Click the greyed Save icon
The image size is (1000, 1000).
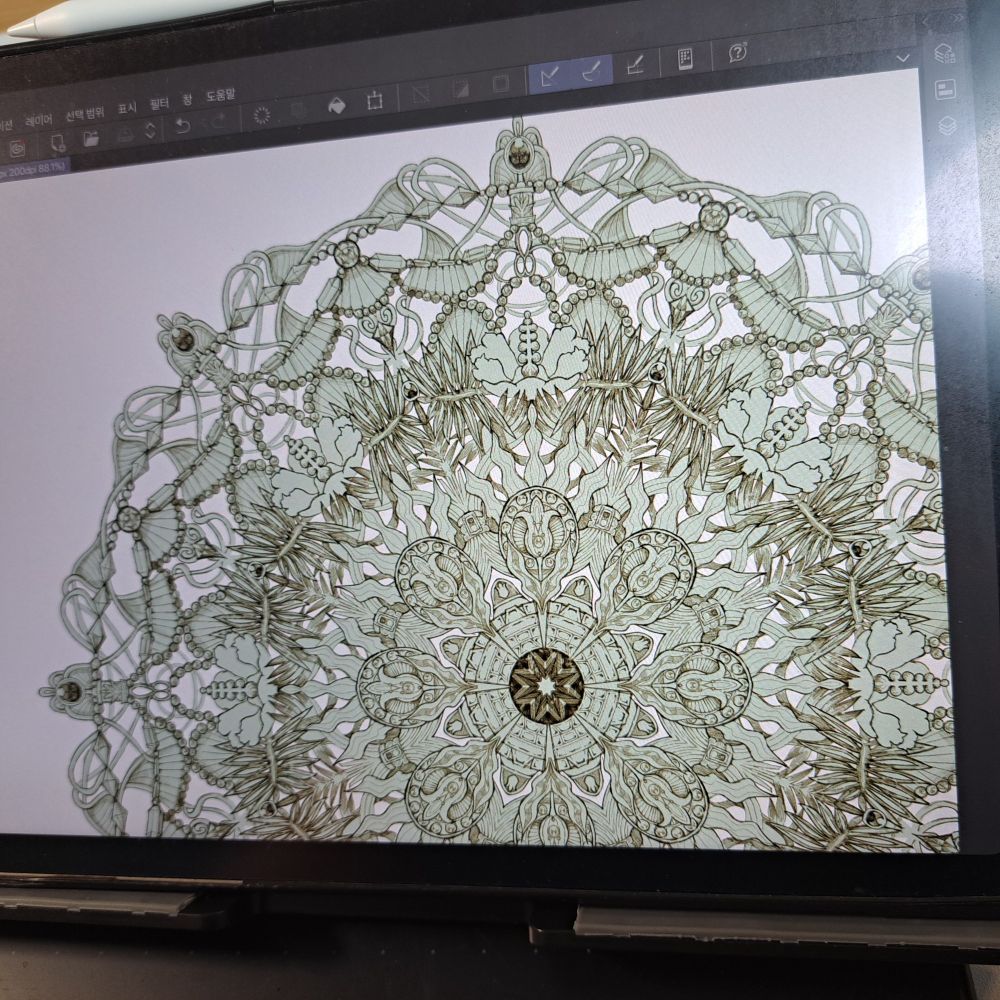point(125,134)
